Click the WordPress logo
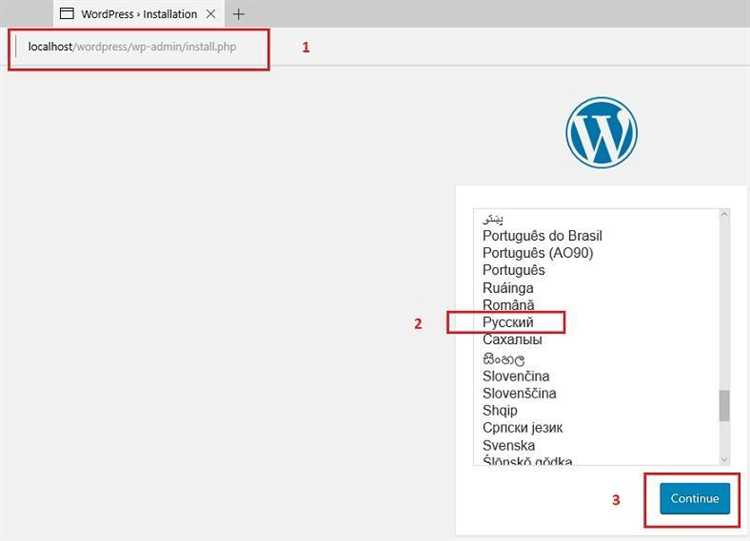Viewport: 750px width, 541px height. [601, 132]
